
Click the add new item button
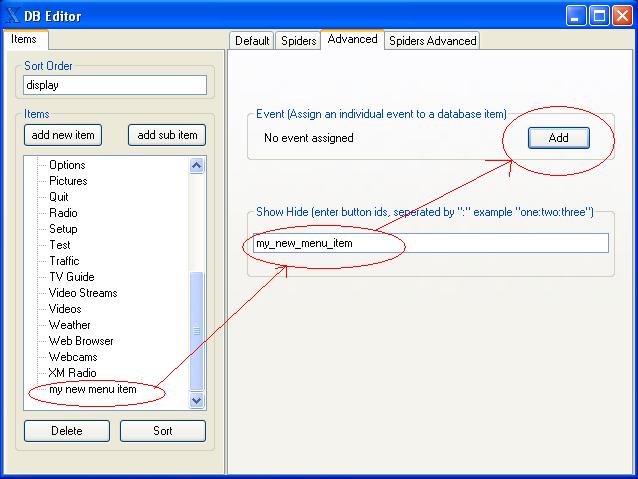63,135
